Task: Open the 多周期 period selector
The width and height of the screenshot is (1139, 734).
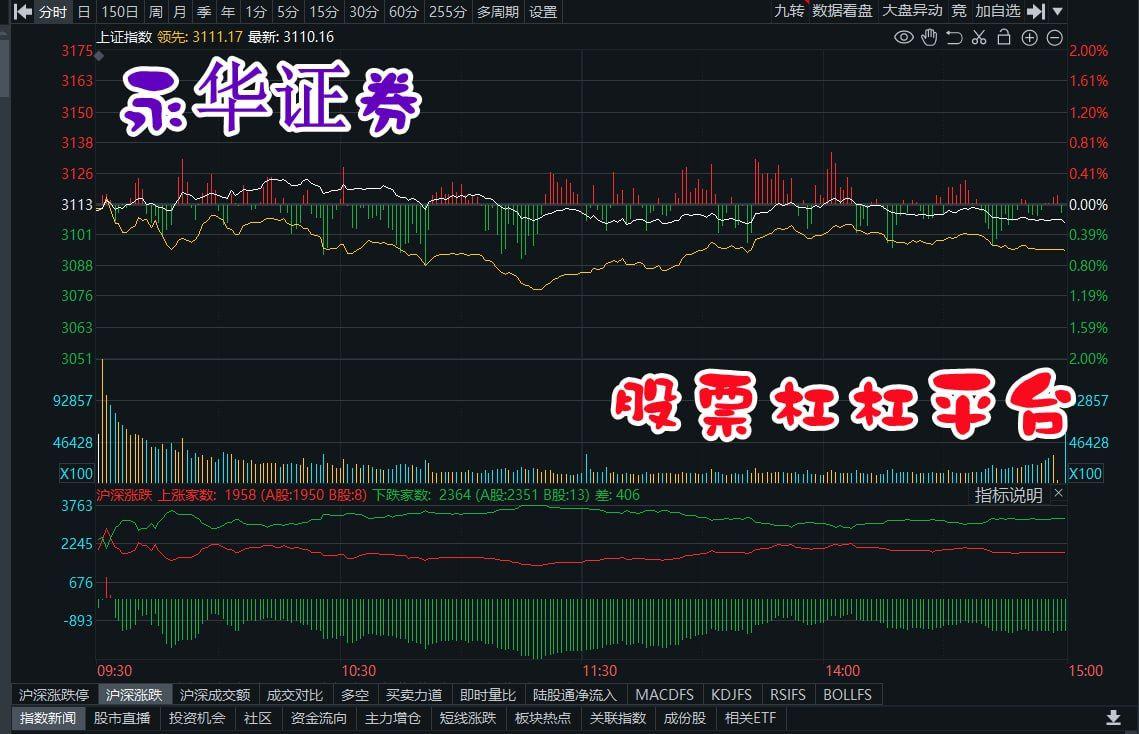Action: pyautogui.click(x=497, y=12)
